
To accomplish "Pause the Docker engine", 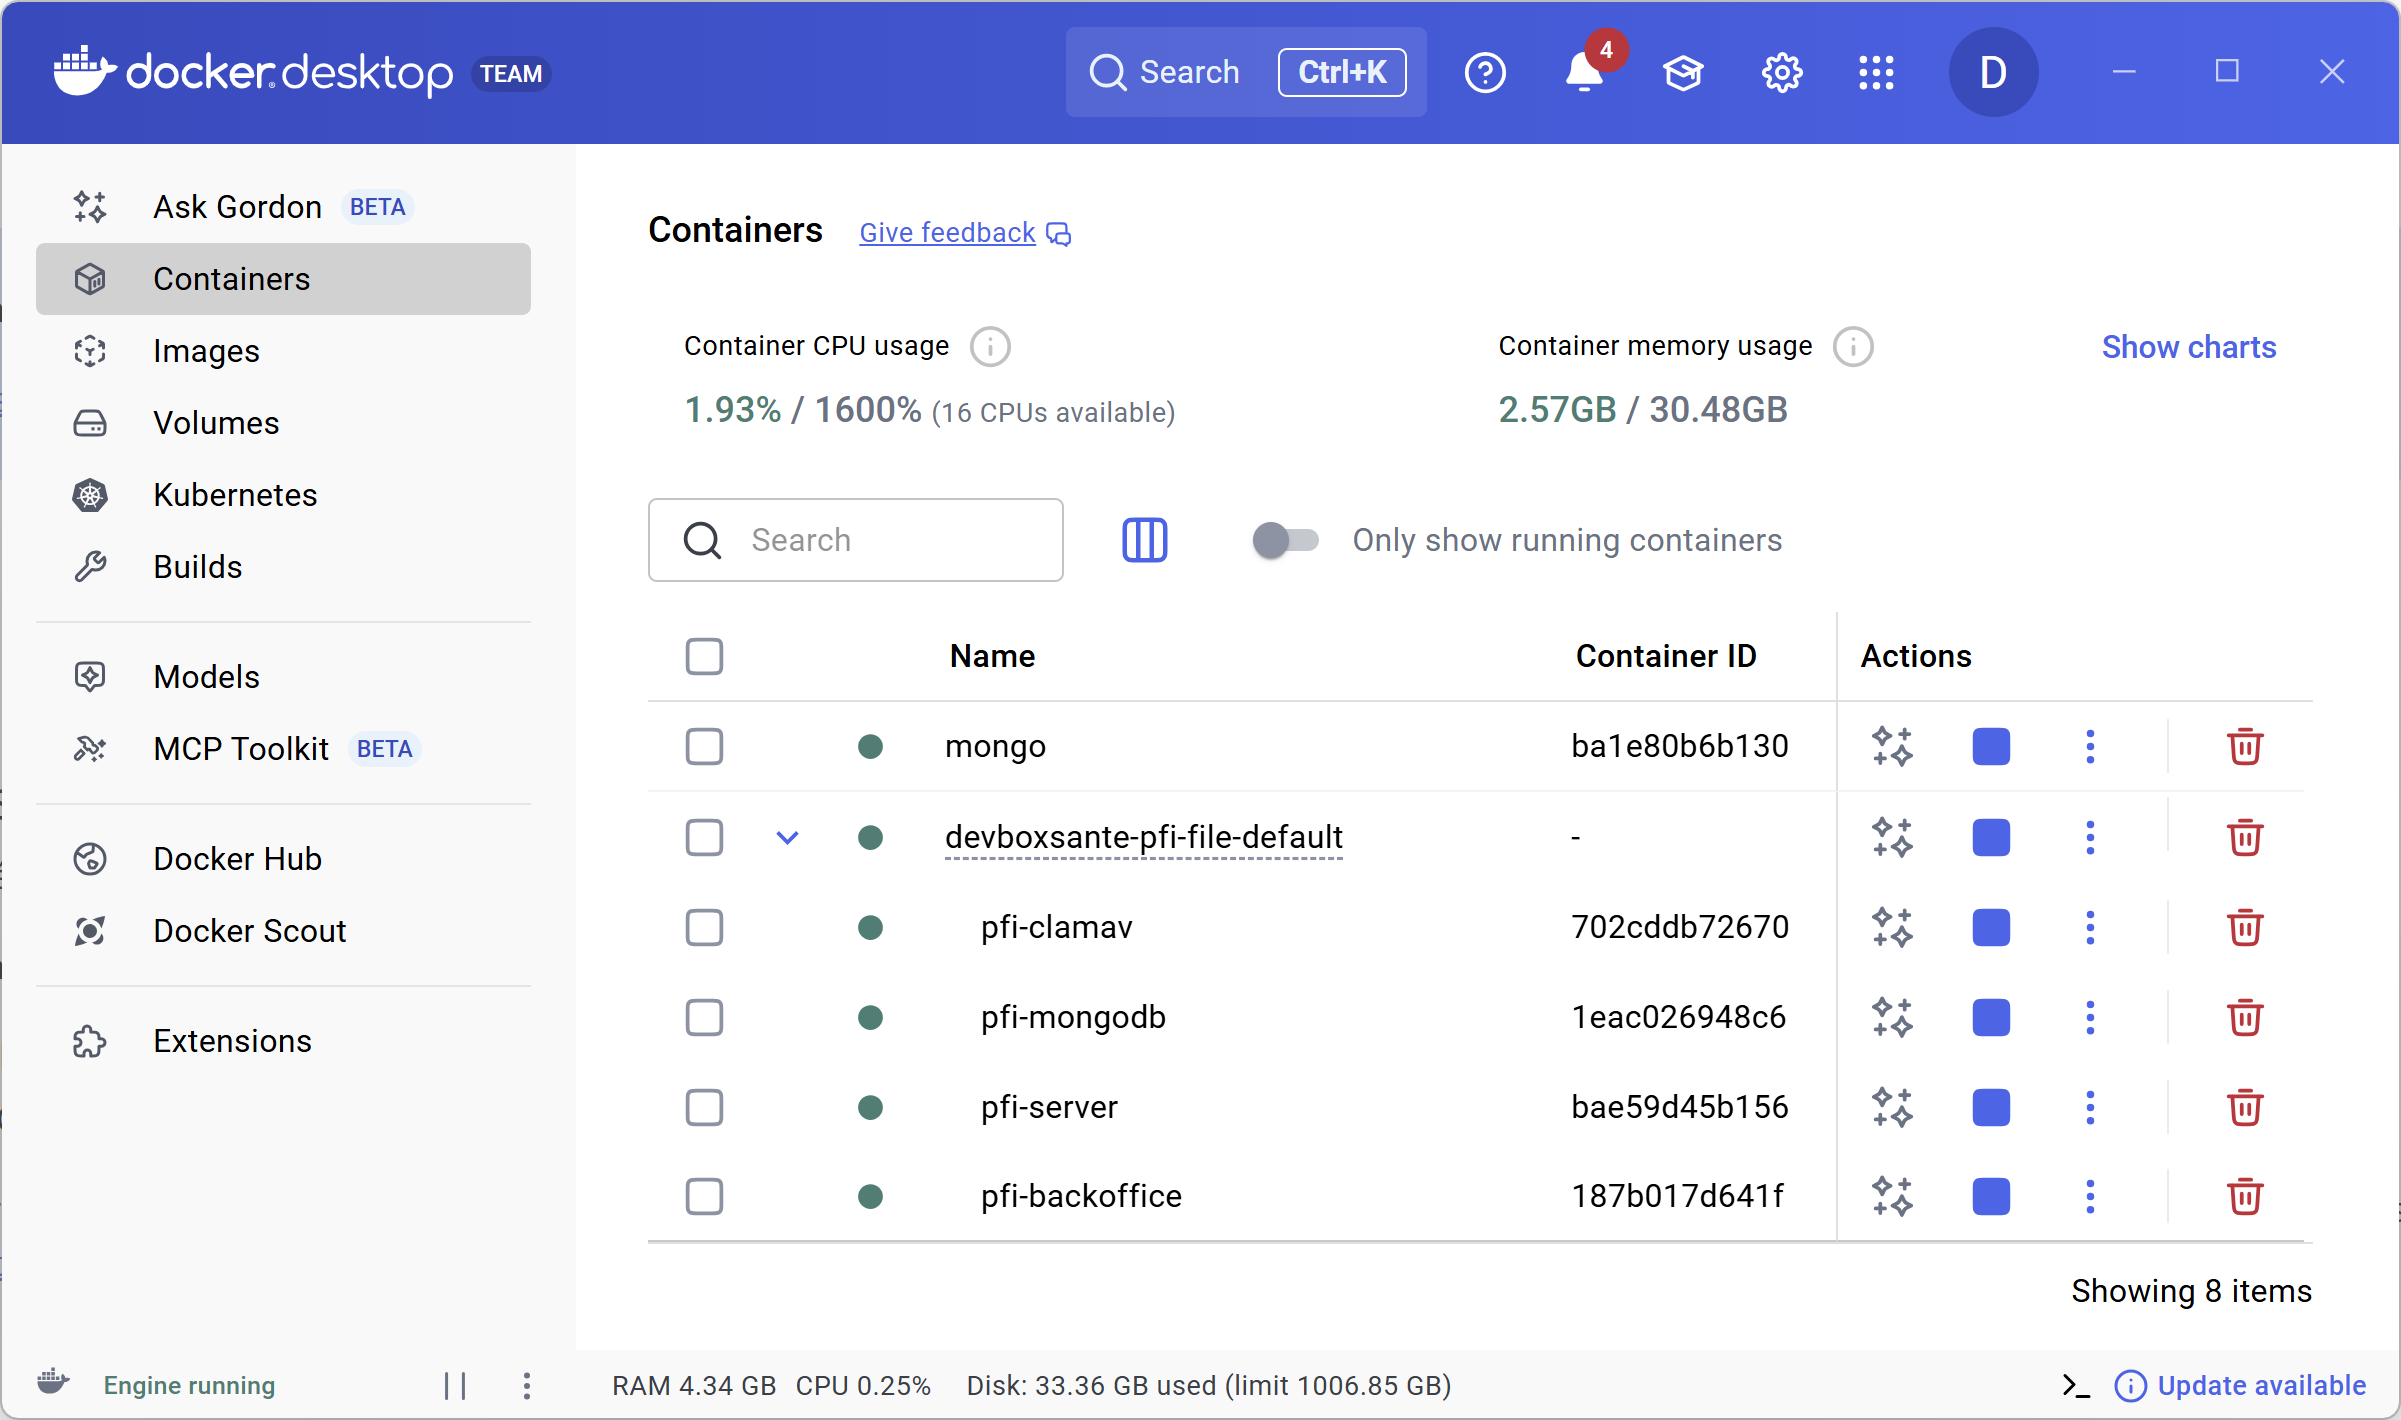I will (x=455, y=1385).
